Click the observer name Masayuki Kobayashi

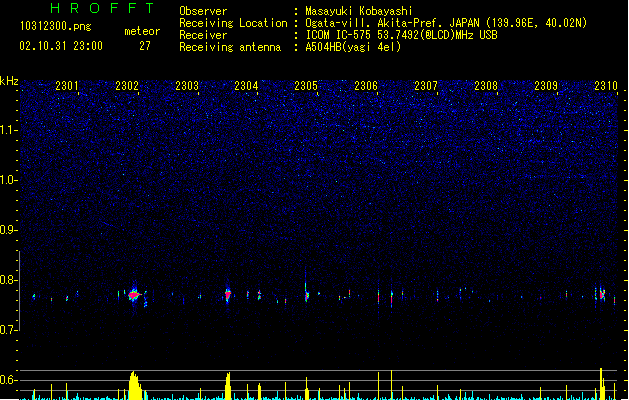click(359, 11)
